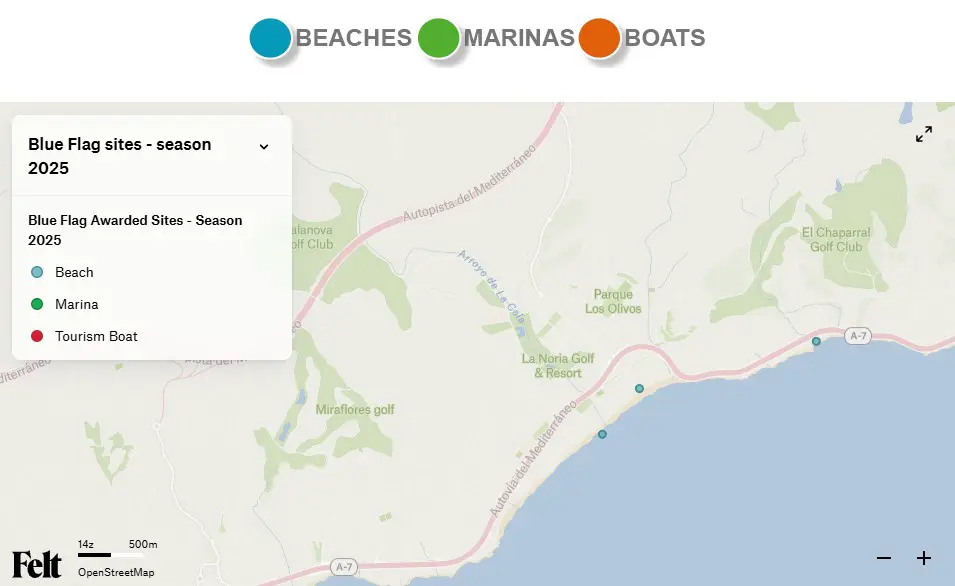The height and width of the screenshot is (586, 955).
Task: Click the southernmost beach marker on coast
Action: click(x=602, y=434)
